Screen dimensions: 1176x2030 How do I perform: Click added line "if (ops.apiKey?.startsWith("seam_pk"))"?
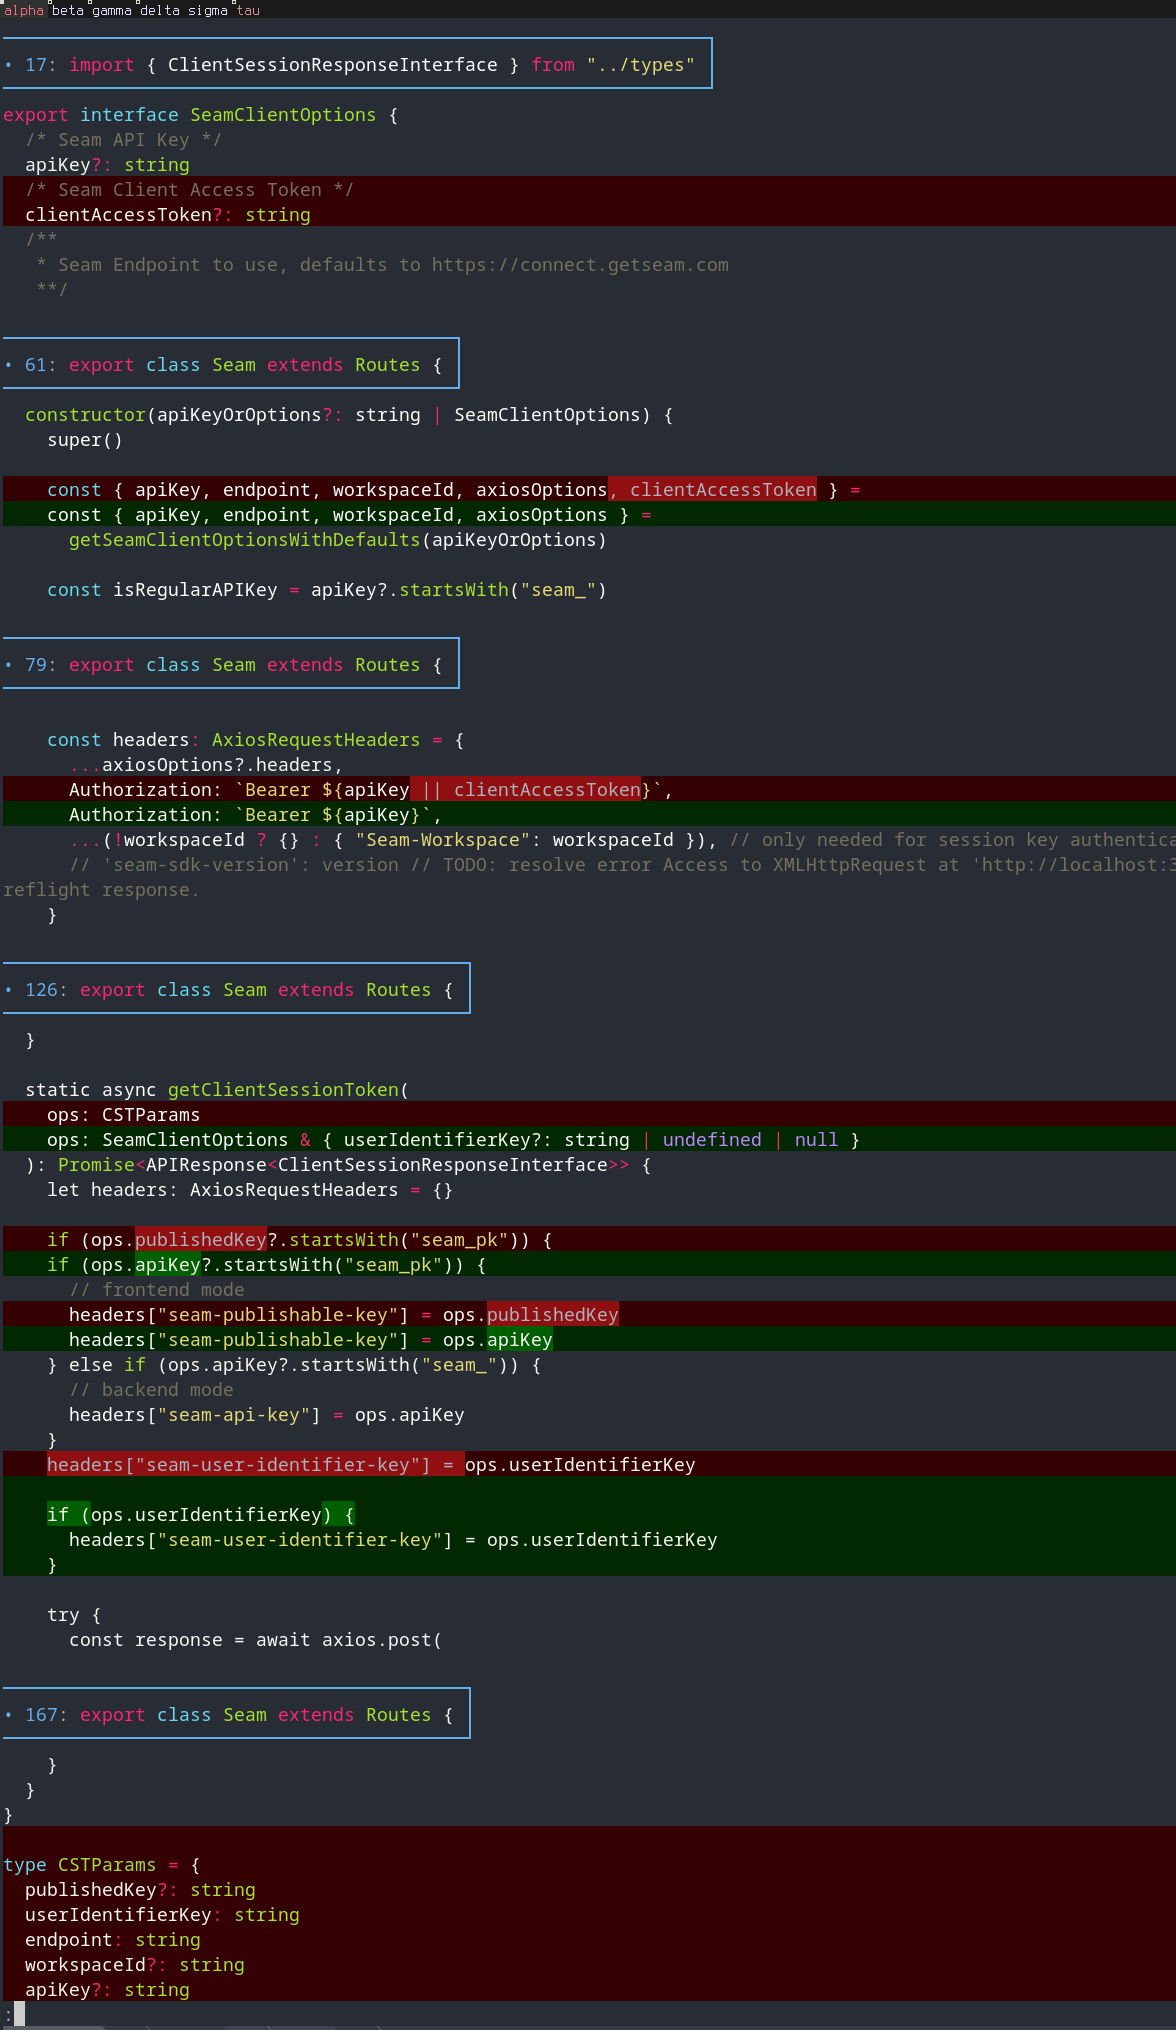coord(267,1265)
